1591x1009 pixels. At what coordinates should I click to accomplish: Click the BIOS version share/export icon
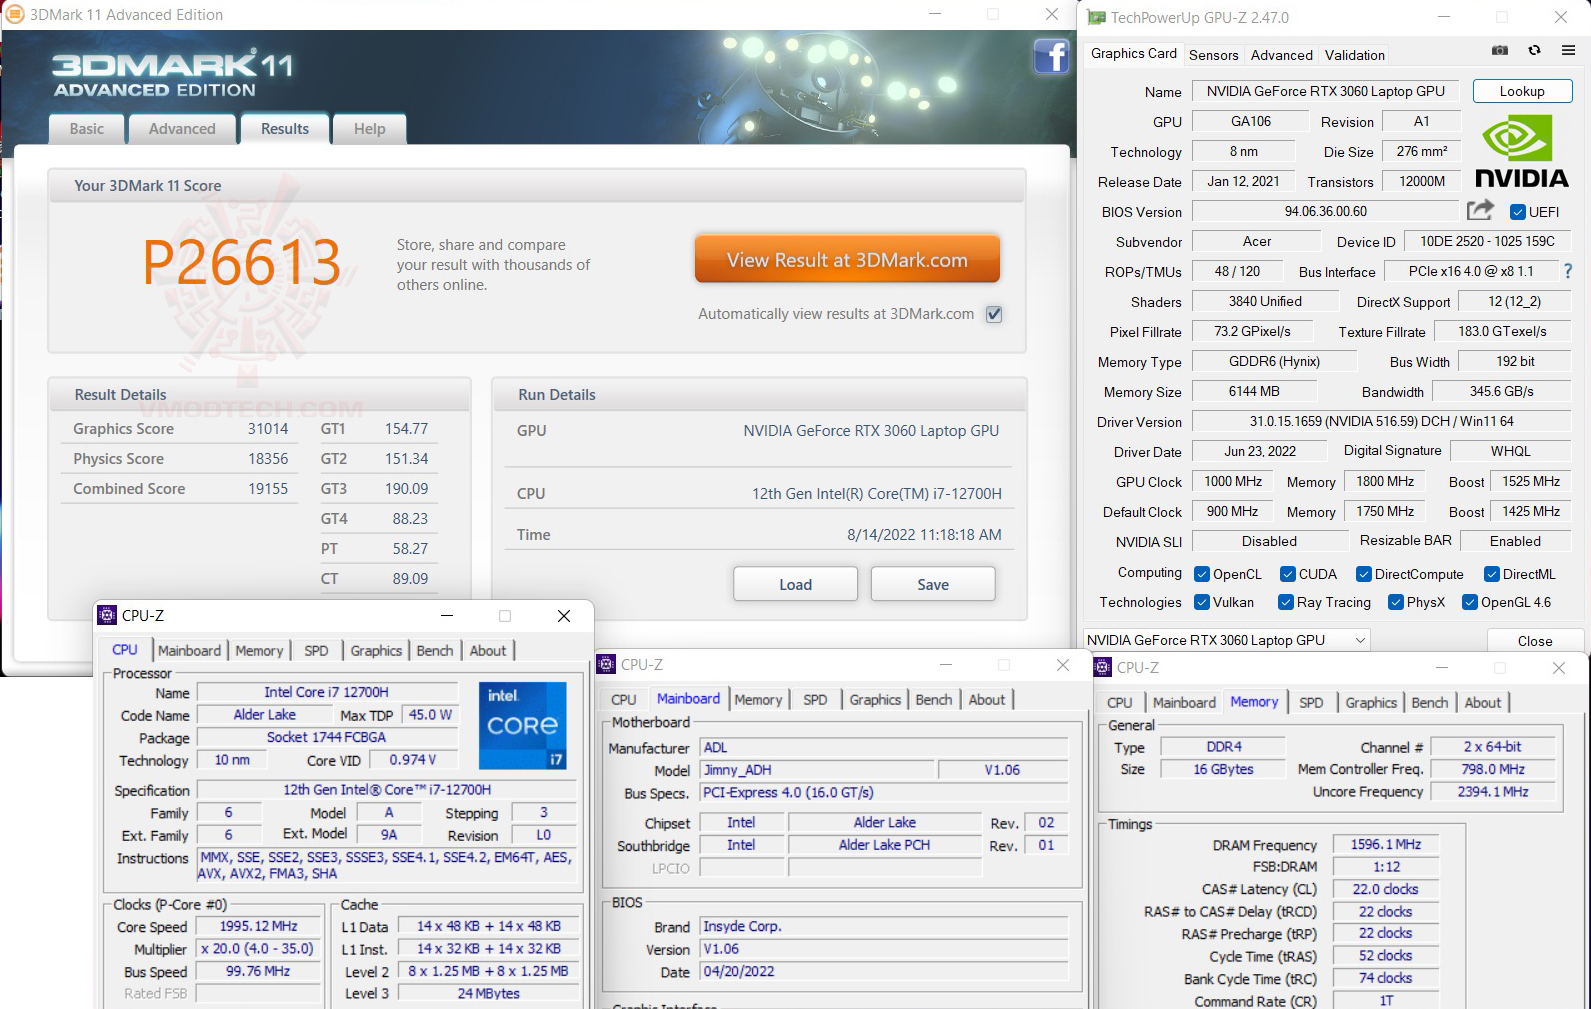(1480, 210)
